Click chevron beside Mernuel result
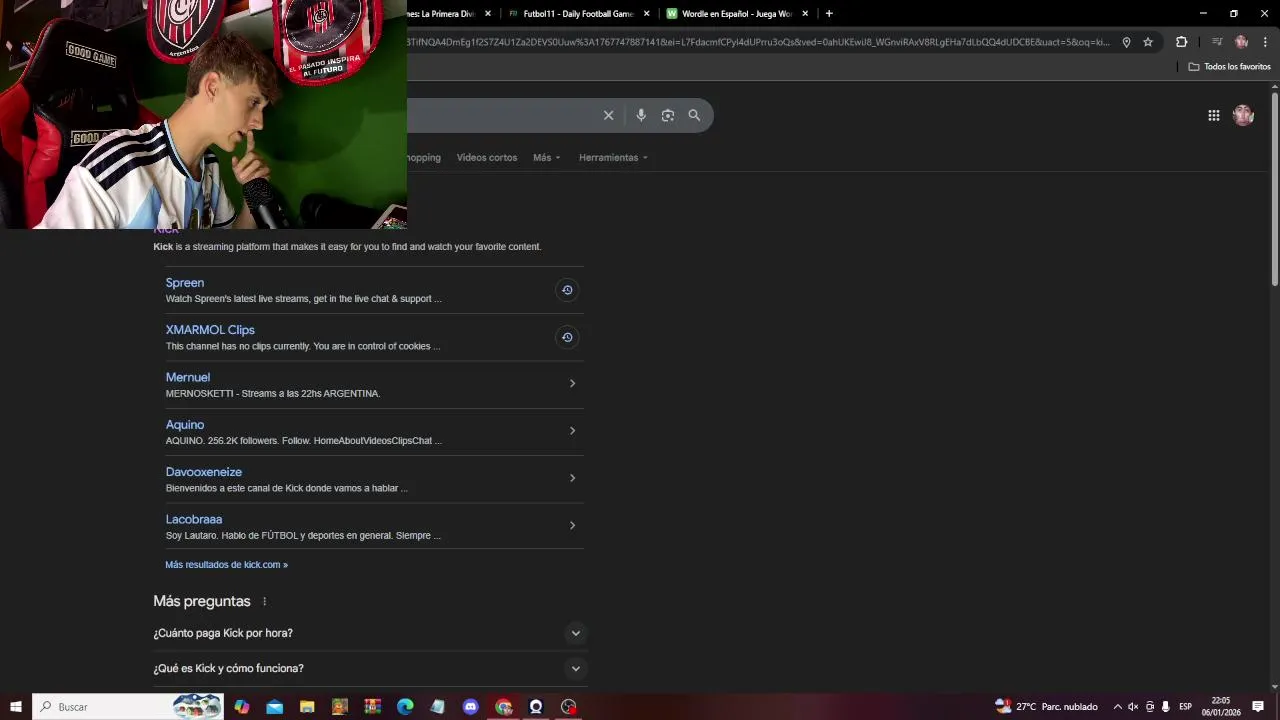The width and height of the screenshot is (1280, 720). tap(572, 384)
